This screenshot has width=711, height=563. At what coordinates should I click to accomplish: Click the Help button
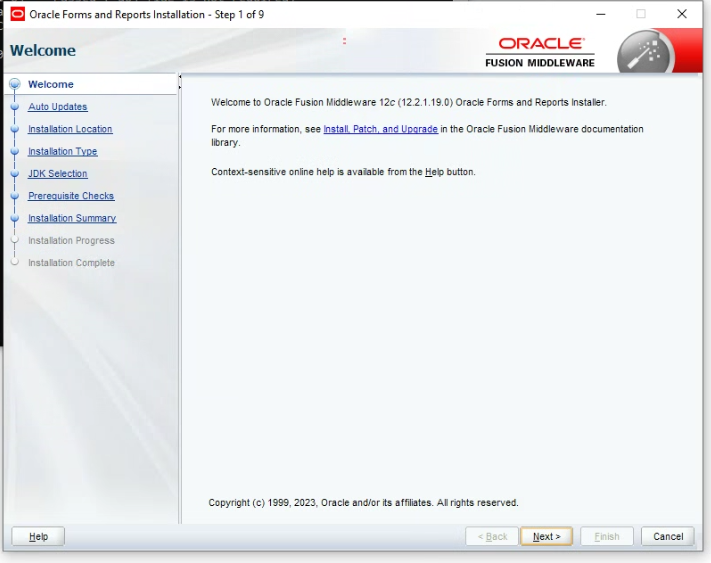(38, 536)
